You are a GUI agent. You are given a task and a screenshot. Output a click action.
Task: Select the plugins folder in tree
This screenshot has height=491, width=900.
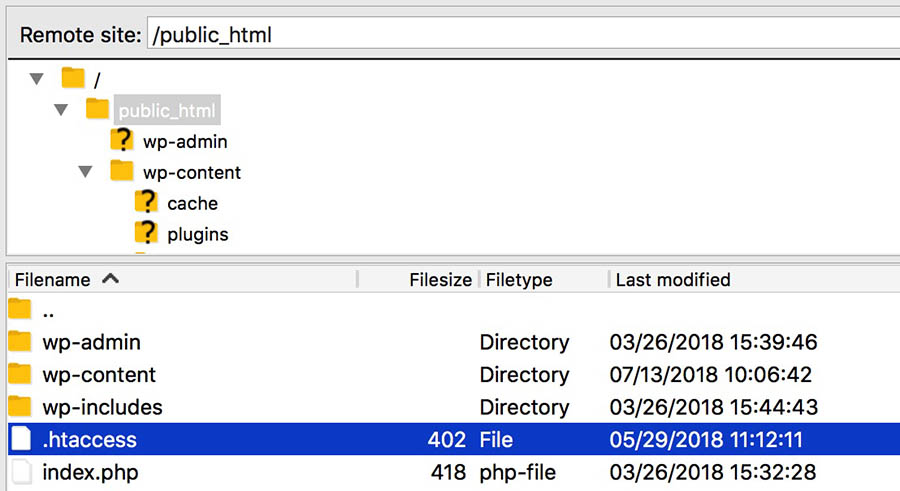[x=197, y=235]
